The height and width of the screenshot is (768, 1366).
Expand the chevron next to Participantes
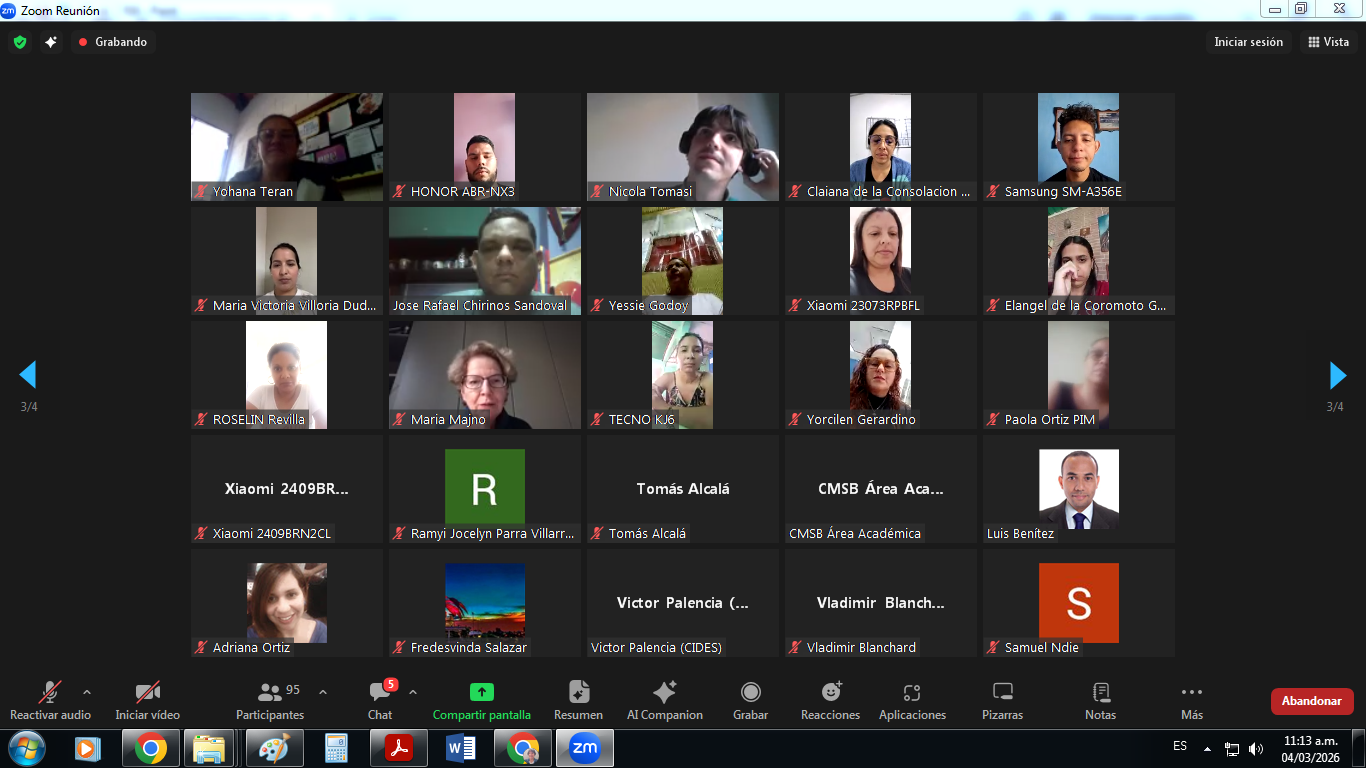pyautogui.click(x=323, y=692)
